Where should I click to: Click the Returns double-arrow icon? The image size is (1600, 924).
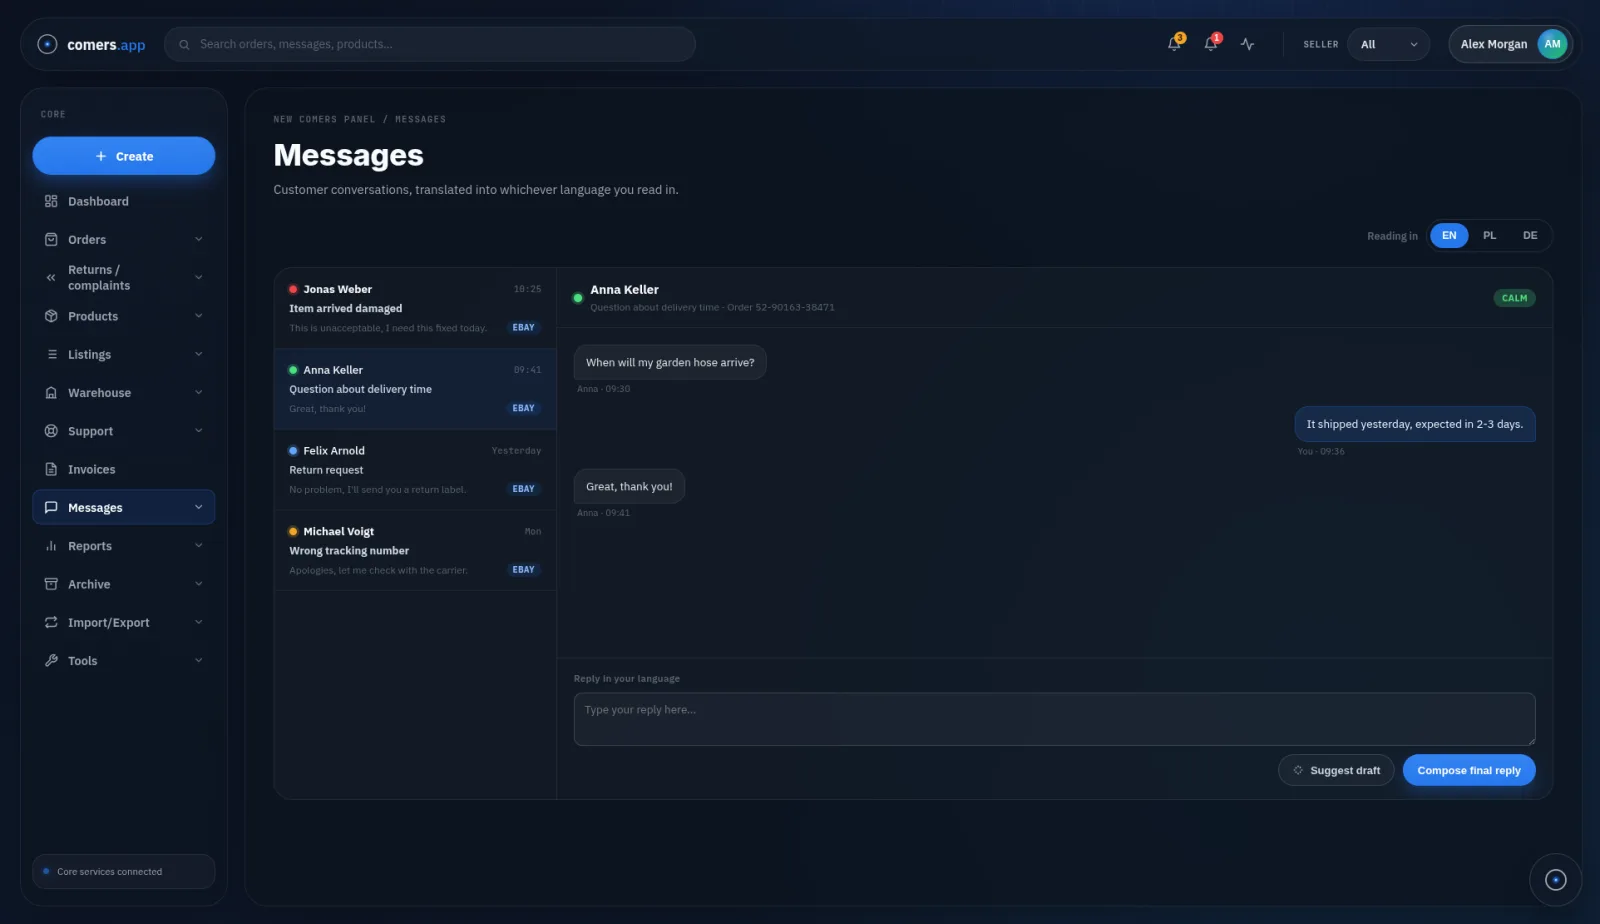[51, 277]
